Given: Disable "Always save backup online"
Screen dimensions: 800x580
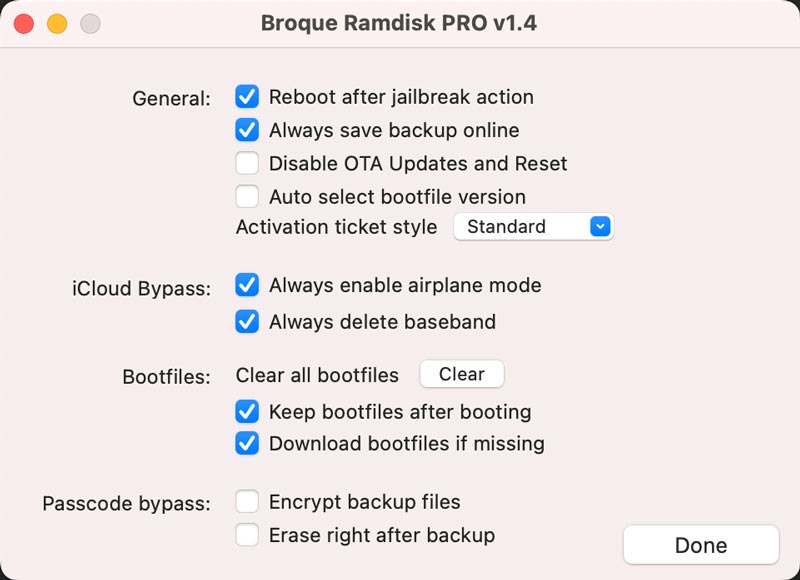Looking at the screenshot, I should [x=247, y=130].
